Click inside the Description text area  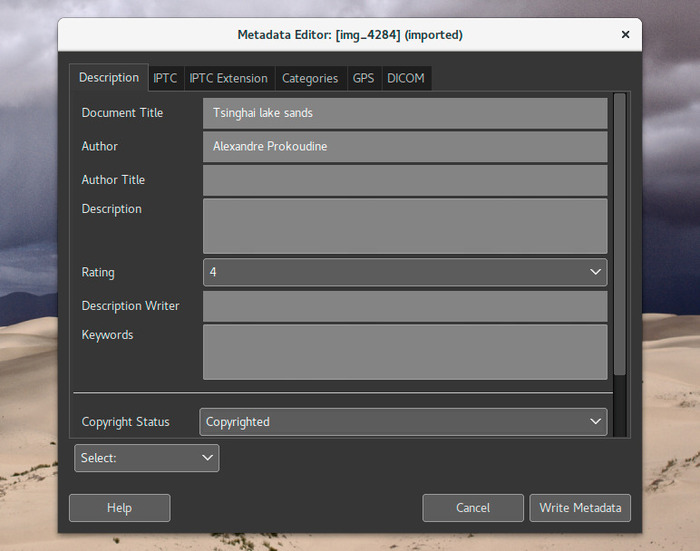click(x=405, y=226)
